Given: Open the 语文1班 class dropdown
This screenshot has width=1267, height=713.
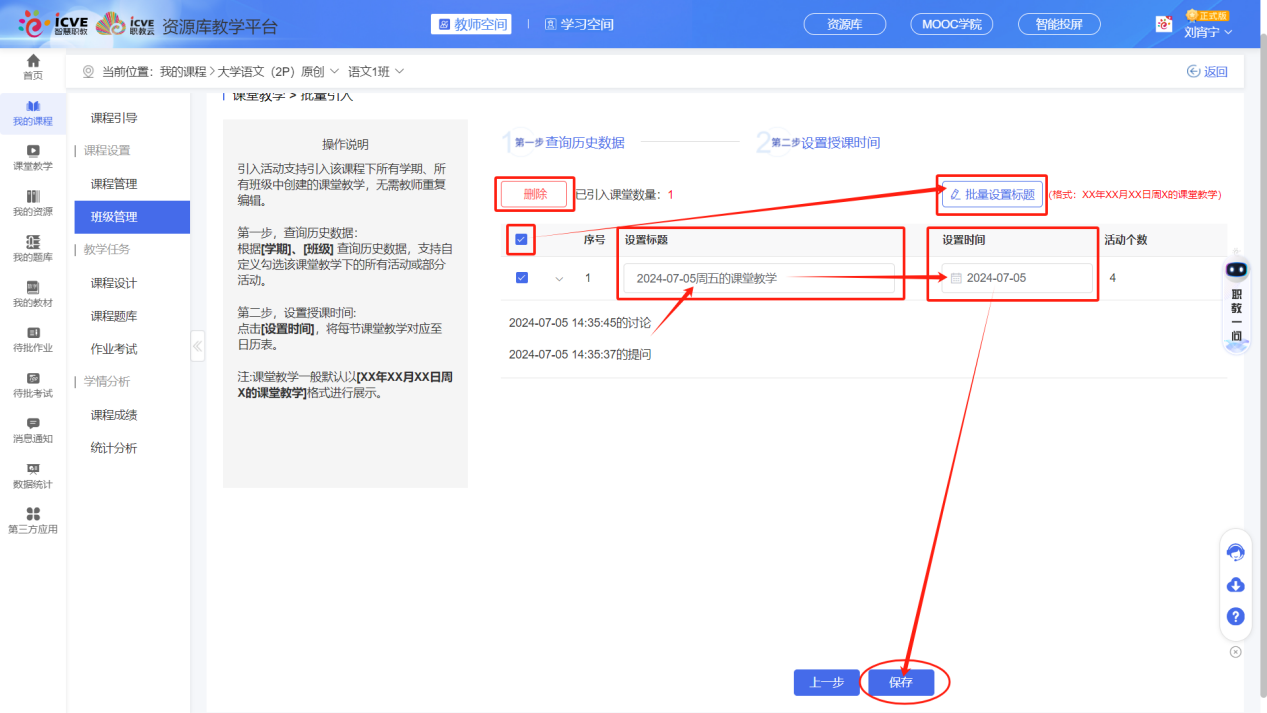Looking at the screenshot, I should 376,71.
